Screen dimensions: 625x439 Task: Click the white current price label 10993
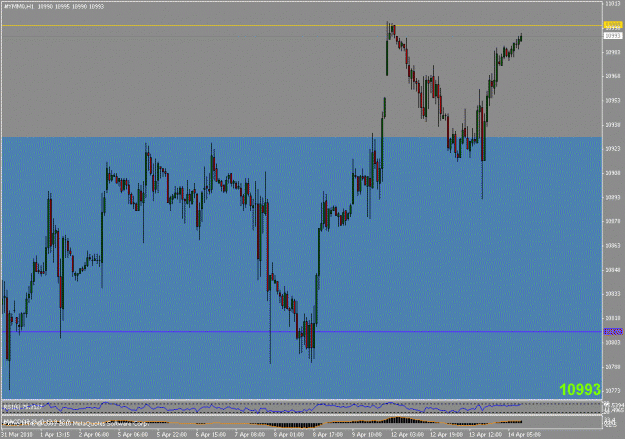click(x=613, y=36)
